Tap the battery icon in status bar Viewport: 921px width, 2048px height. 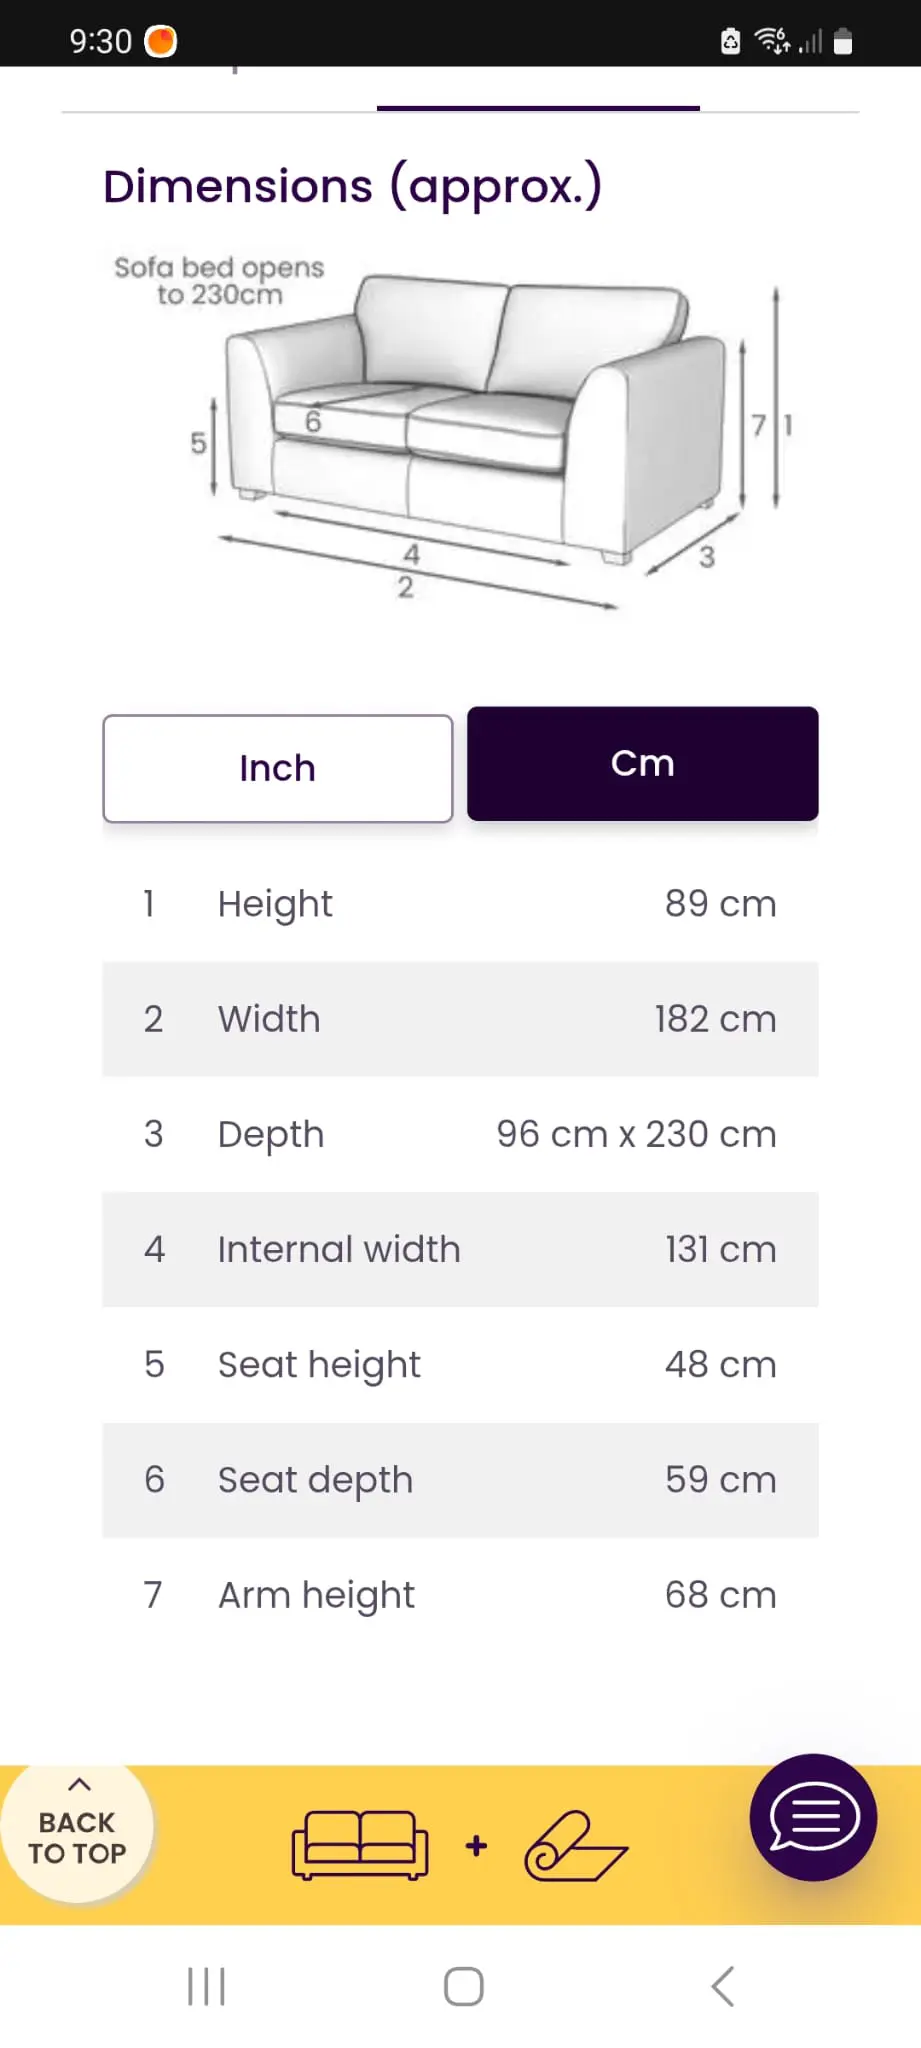pos(843,41)
